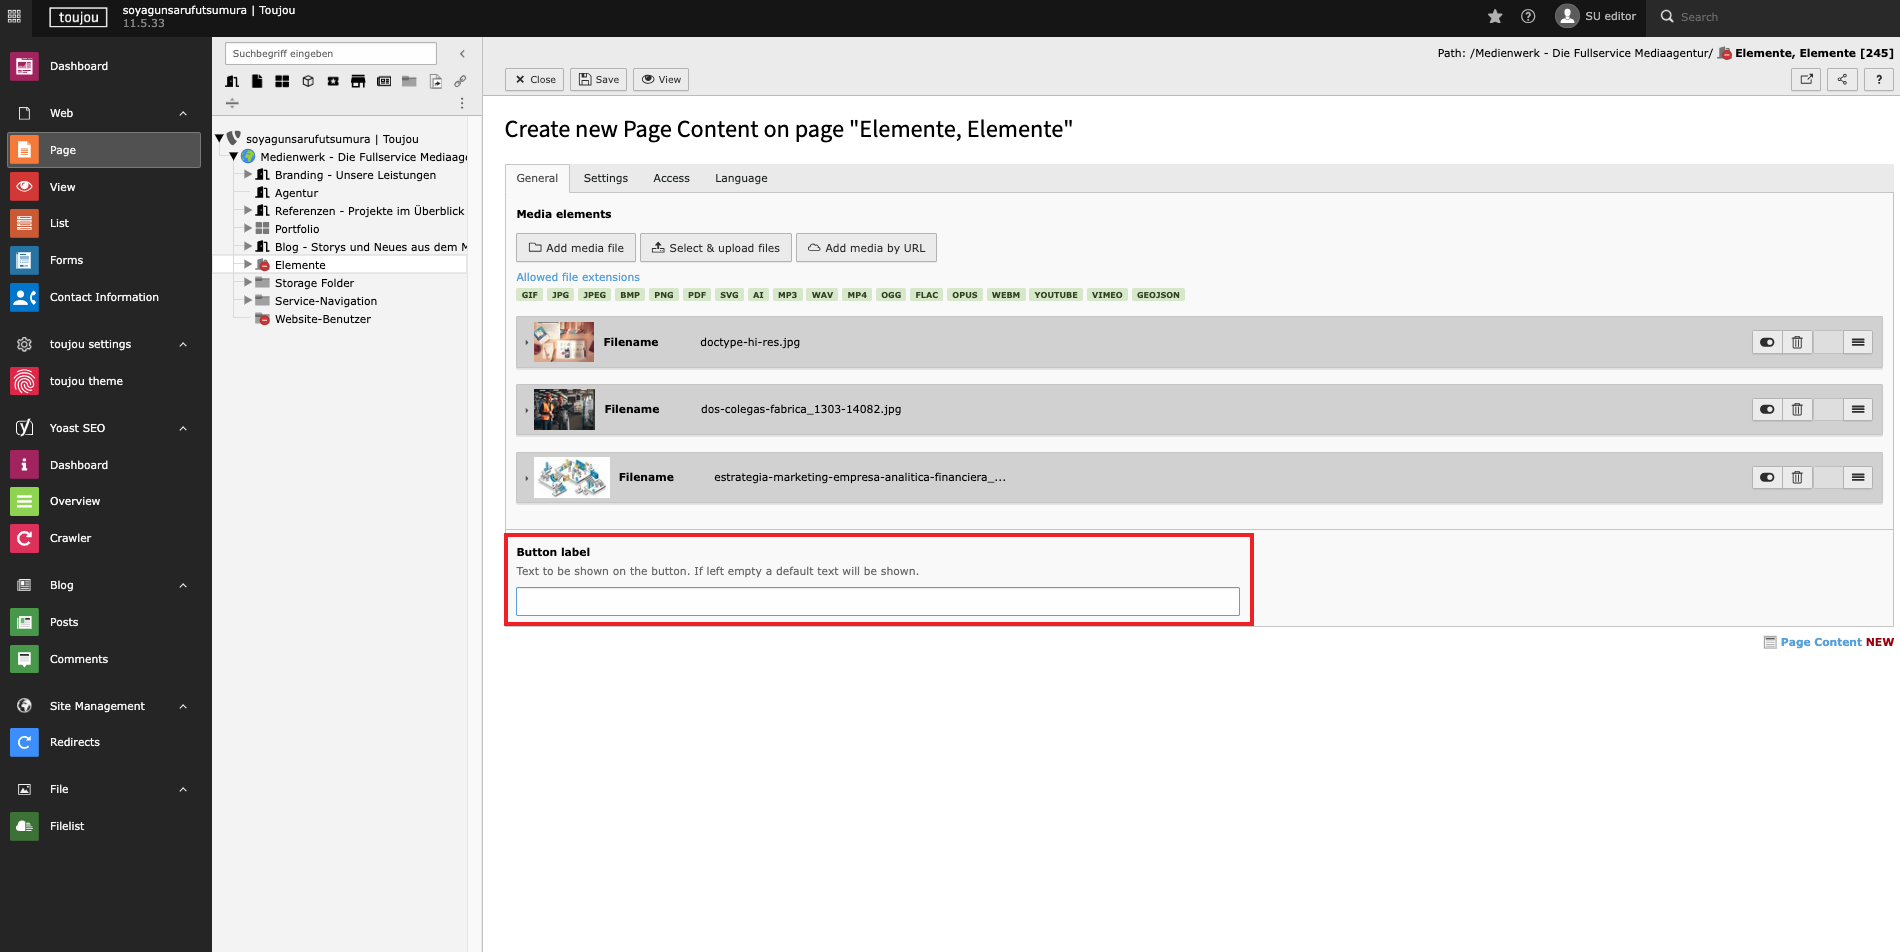Click the share icon in the top right
The width and height of the screenshot is (1900, 952).
(x=1842, y=79)
